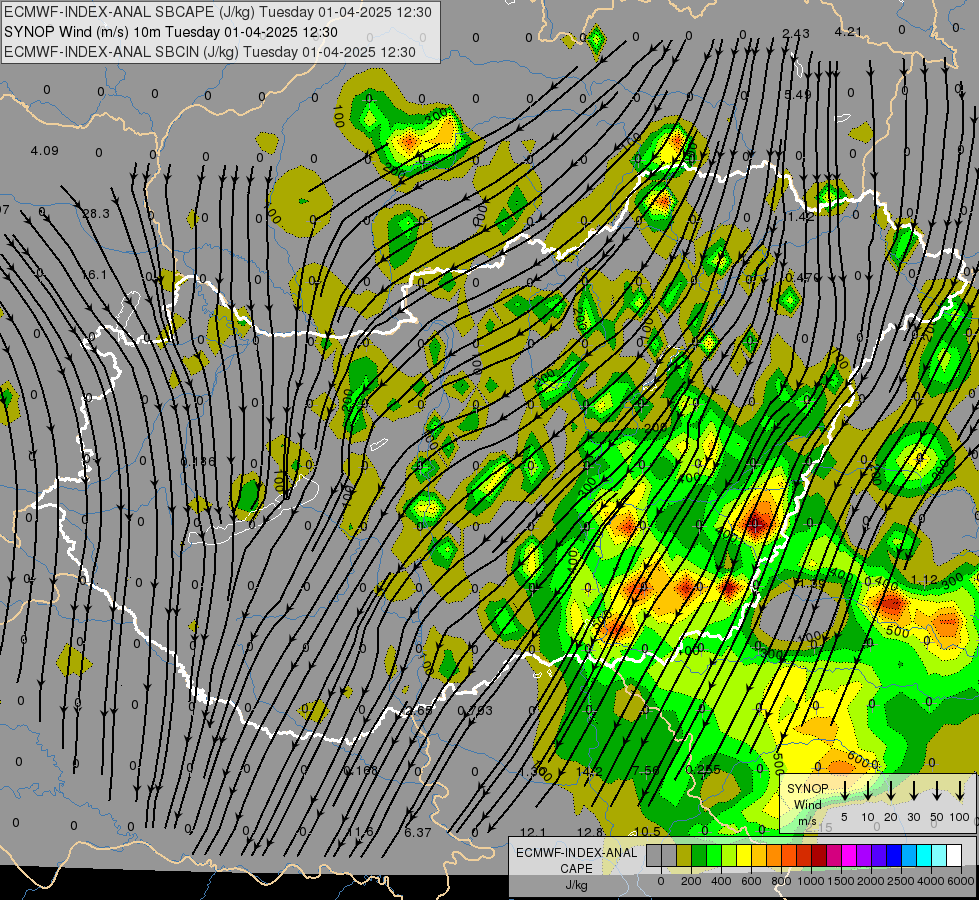Click the '14.2' value on the map
Viewport: 979px width, 900px height.
click(589, 771)
